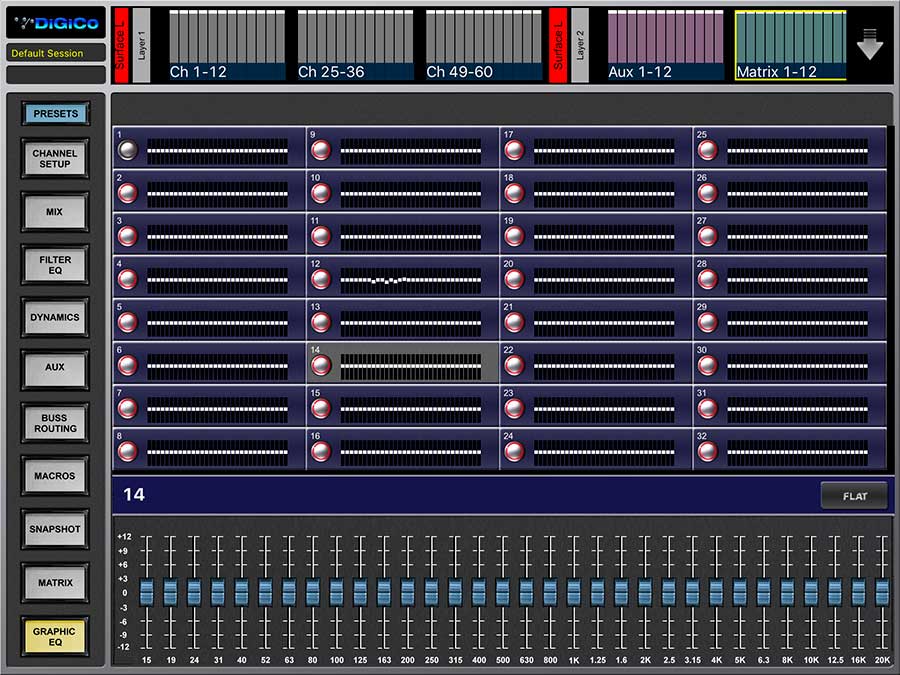The image size is (900, 675).
Task: Open the PRESETS page
Action: pyautogui.click(x=55, y=114)
